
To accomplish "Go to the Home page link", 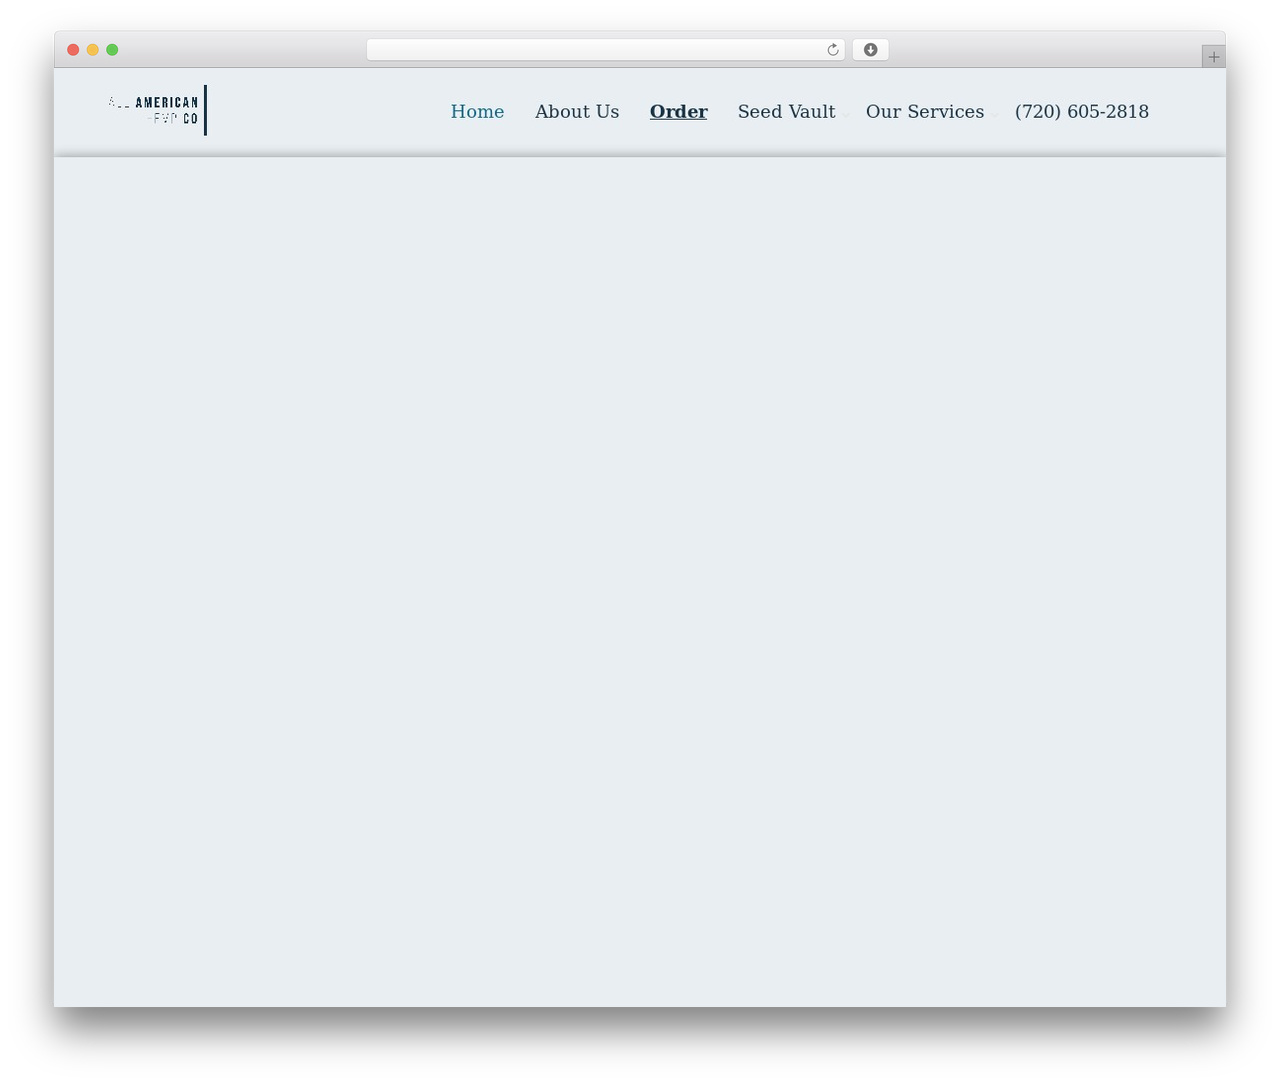I will [x=477, y=112].
